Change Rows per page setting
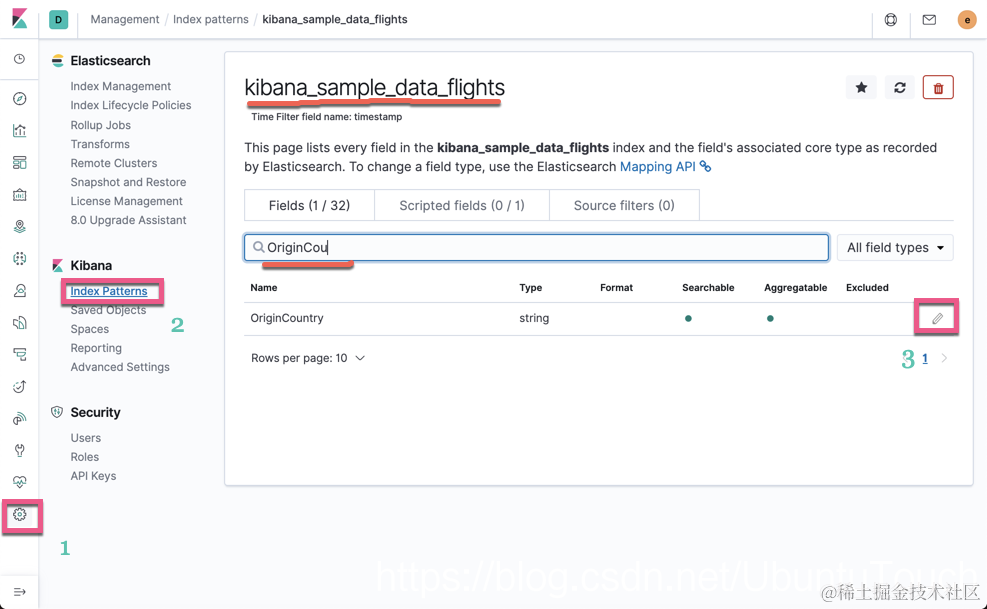Viewport: 987px width, 609px height. pyautogui.click(x=307, y=358)
